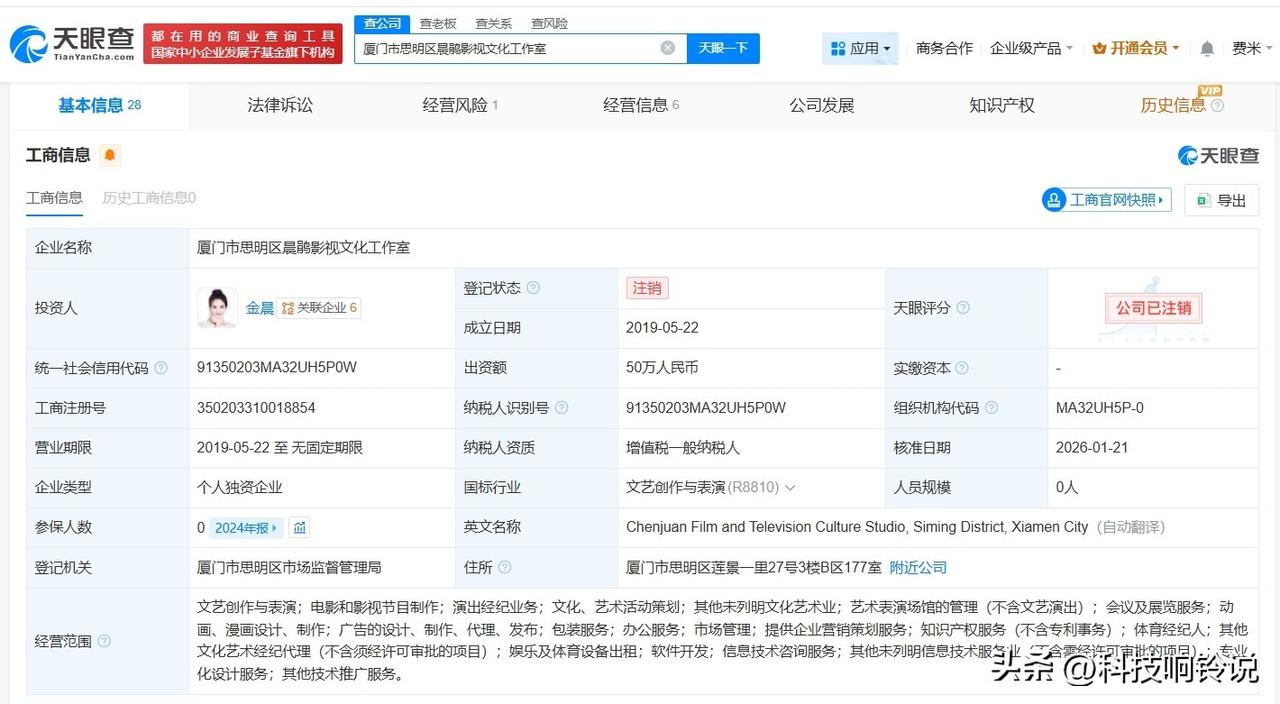Viewport: 1280px width, 704px height.
Task: Select the 查公司 search mode tab
Action: pyautogui.click(x=382, y=23)
